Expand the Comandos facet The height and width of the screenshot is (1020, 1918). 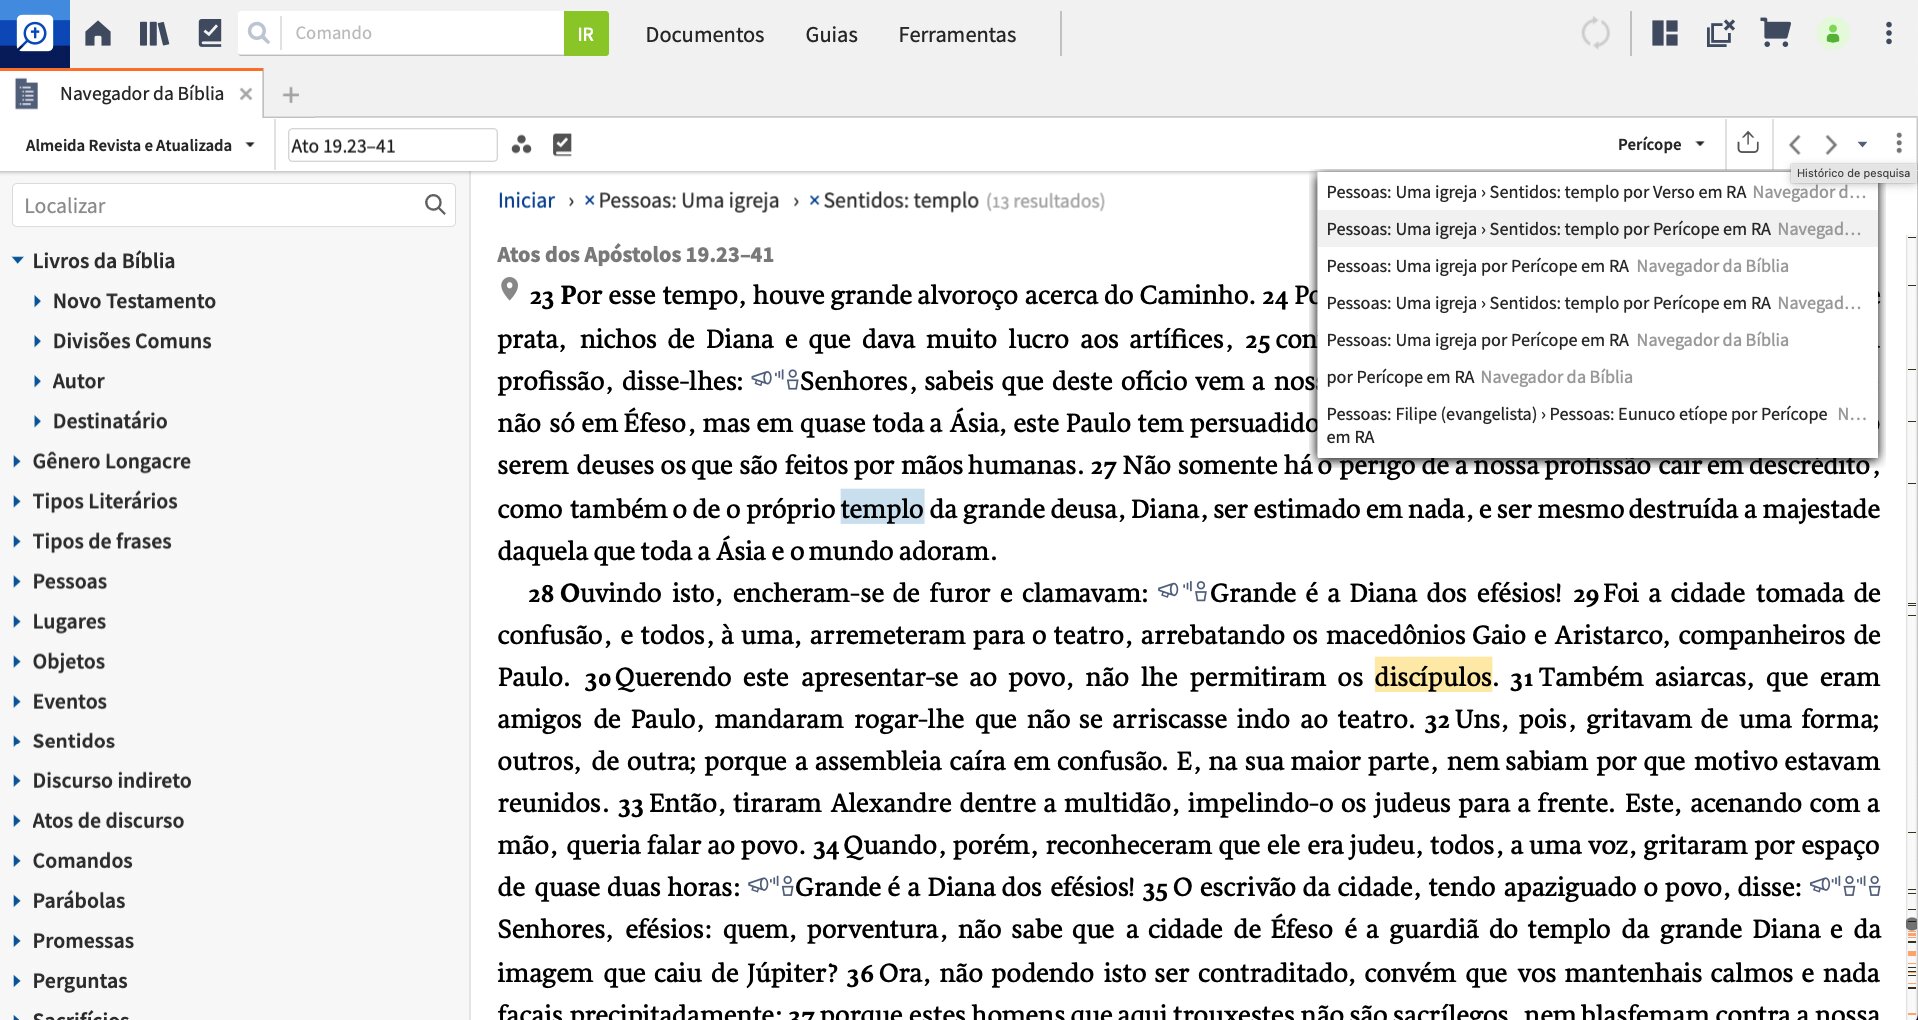pyautogui.click(x=17, y=860)
